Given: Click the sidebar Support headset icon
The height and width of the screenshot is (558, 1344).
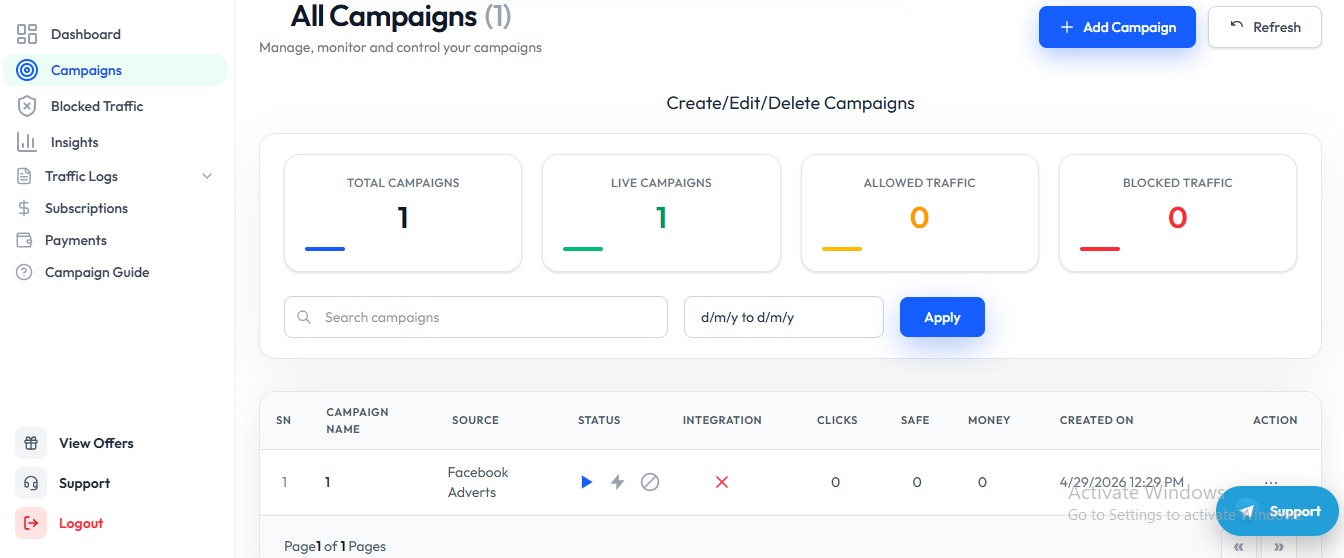Looking at the screenshot, I should [31, 483].
